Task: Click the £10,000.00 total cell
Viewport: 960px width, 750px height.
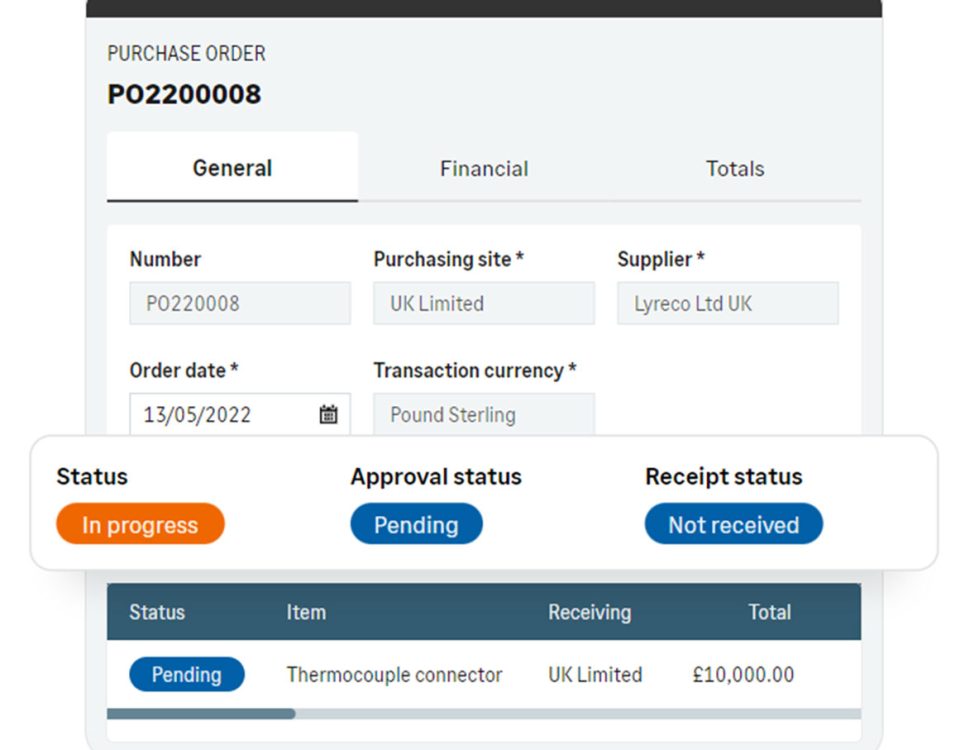Action: tap(743, 675)
